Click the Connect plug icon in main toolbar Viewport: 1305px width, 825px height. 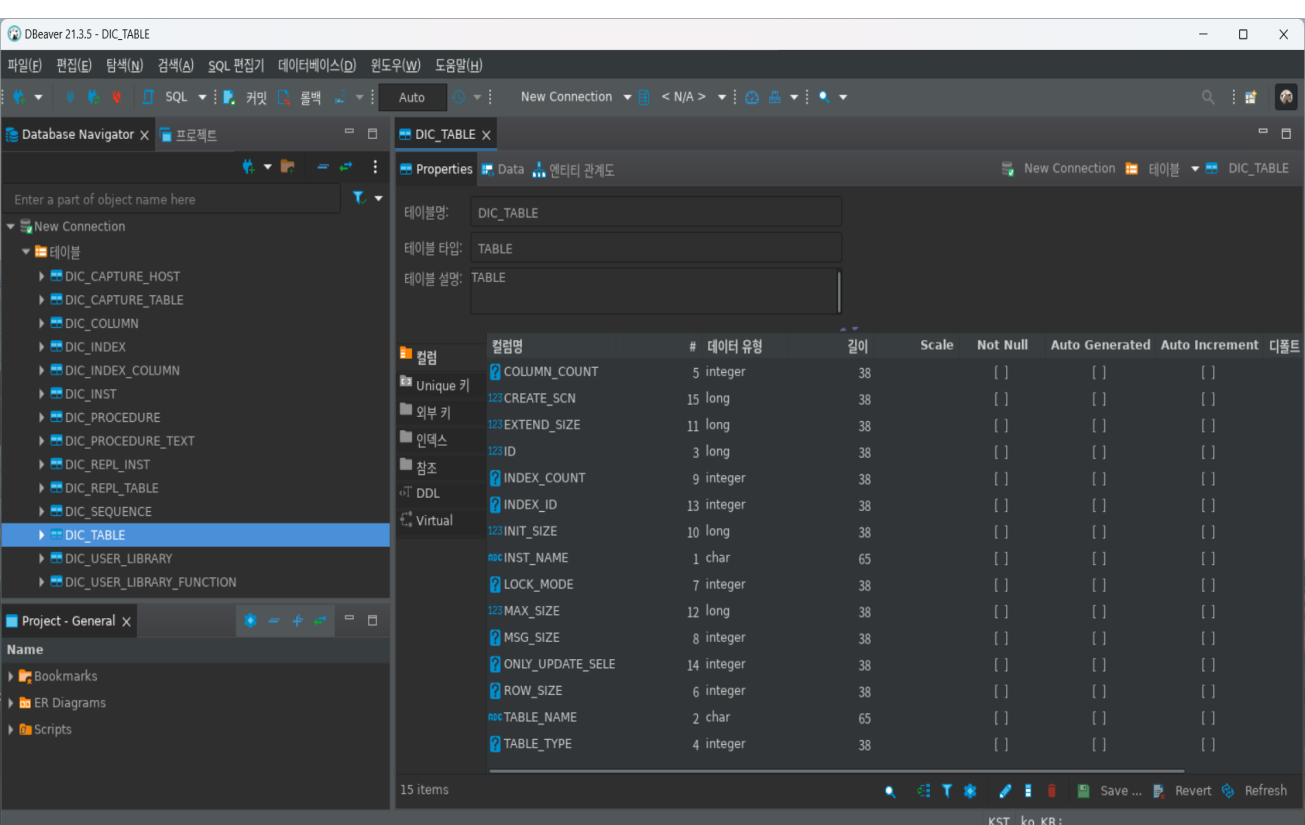click(x=70, y=97)
